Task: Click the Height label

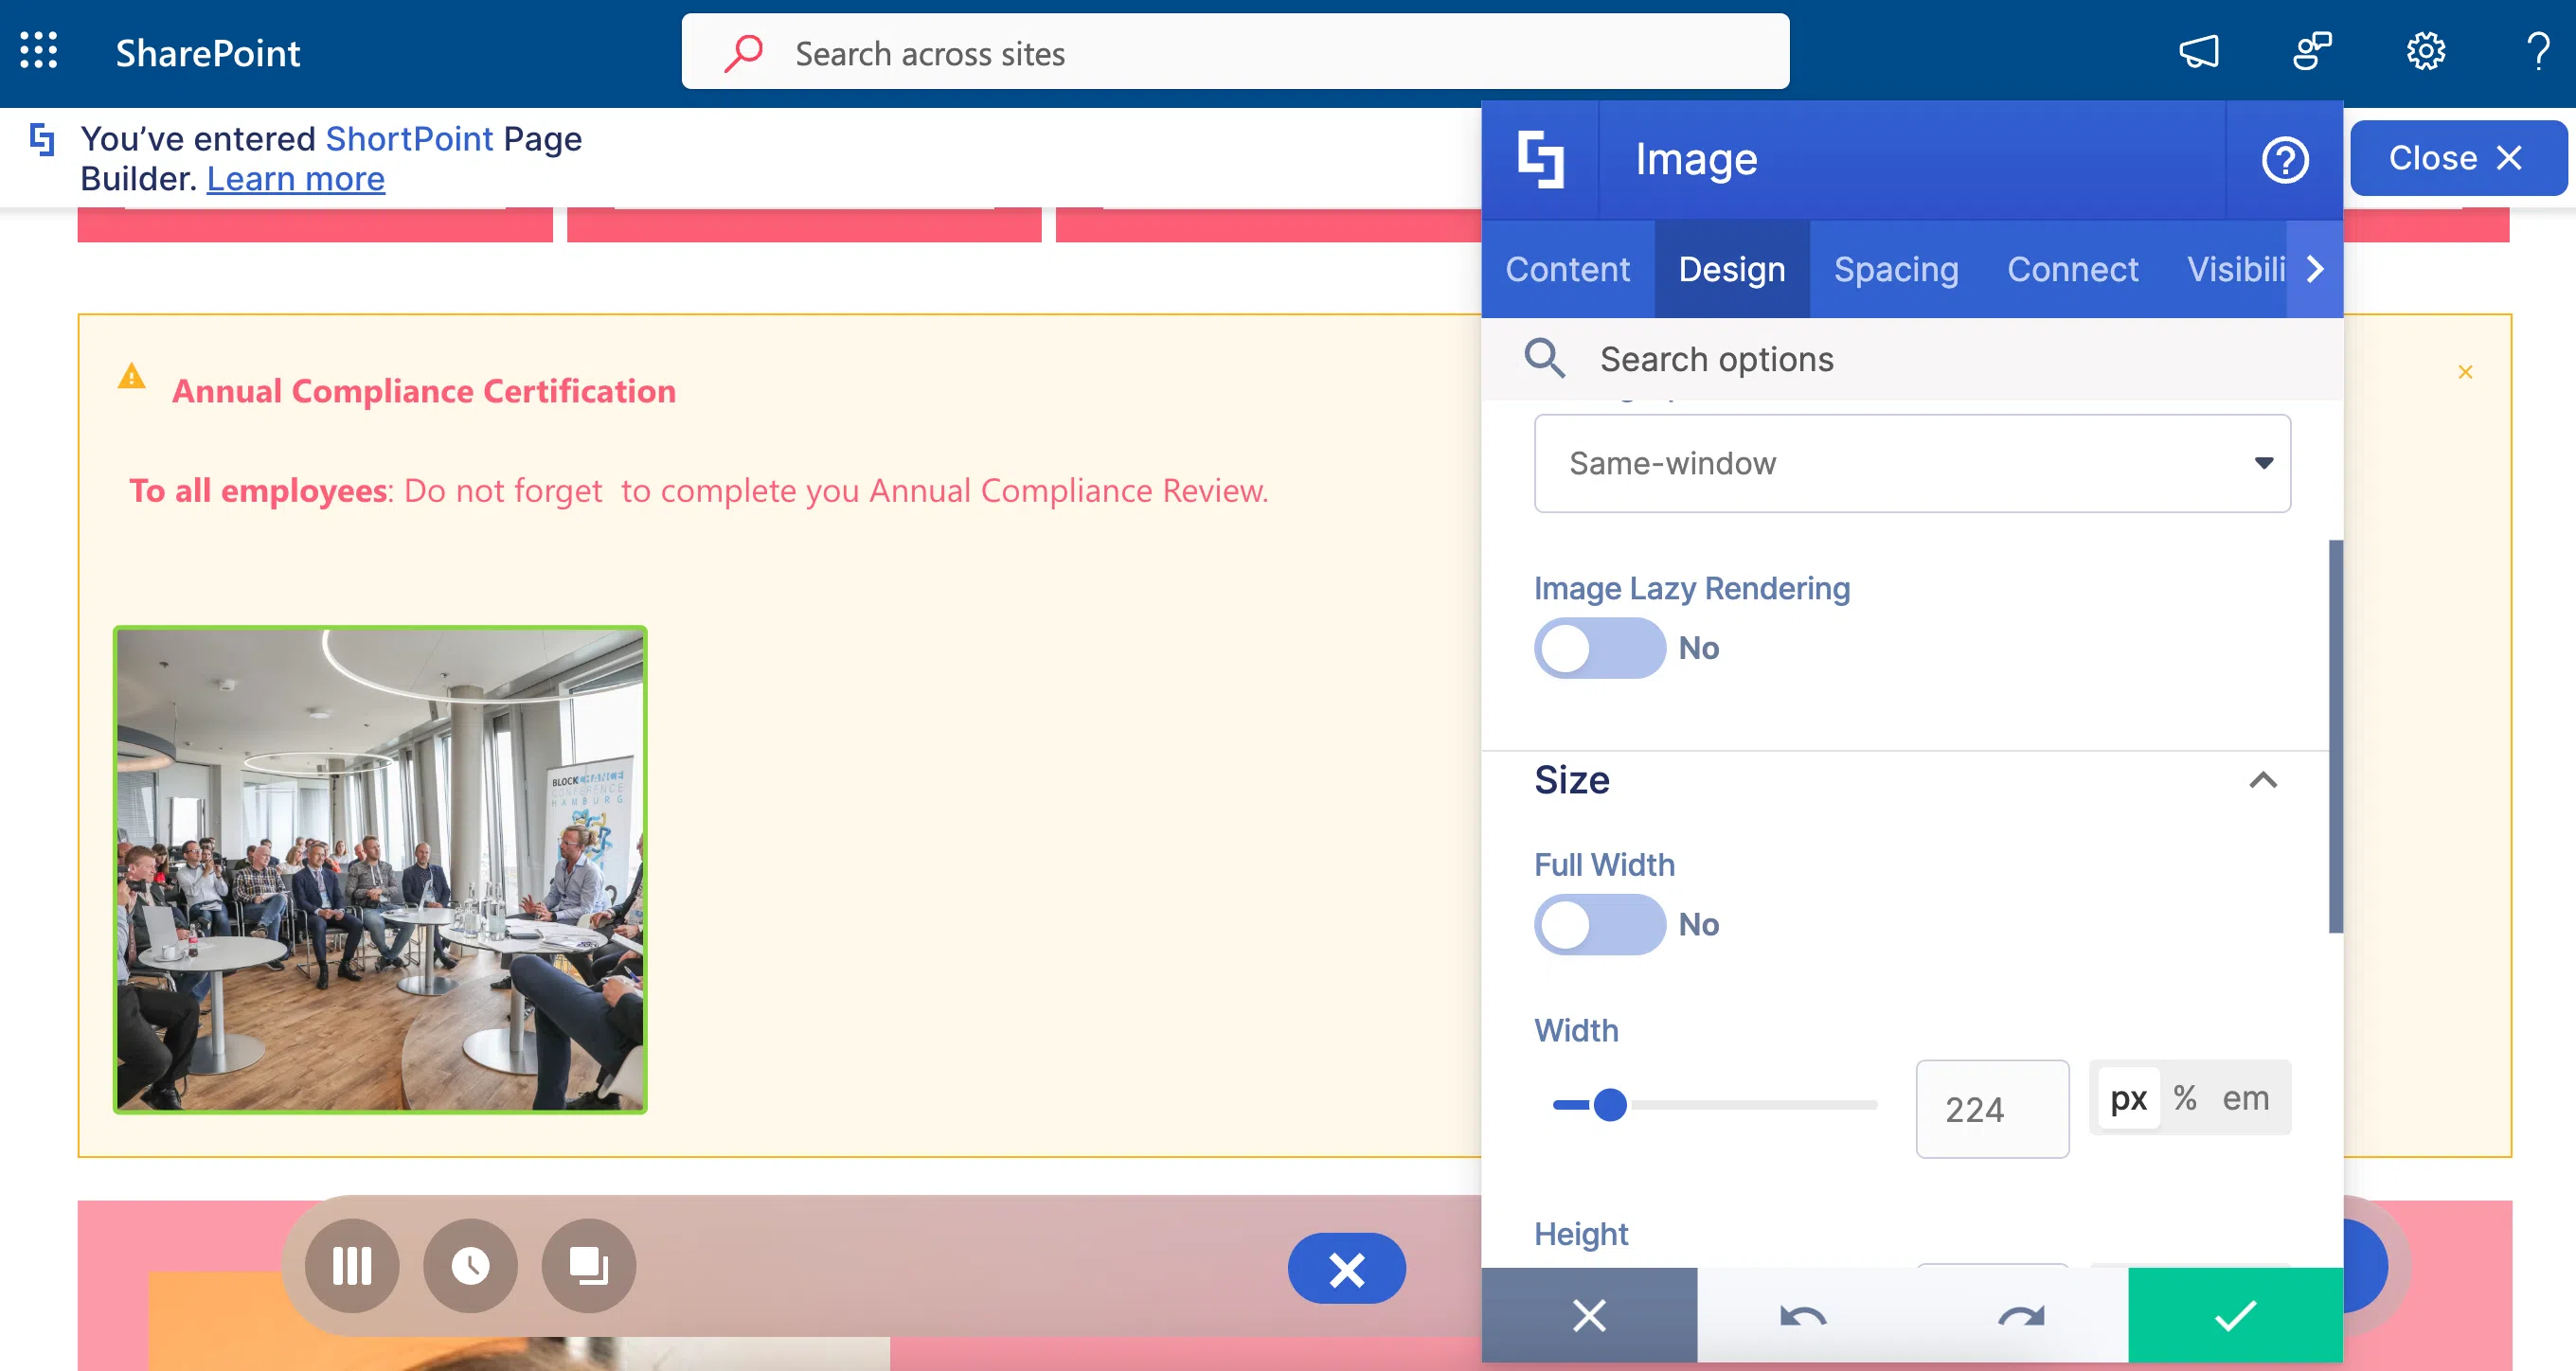Action: coord(1581,1234)
